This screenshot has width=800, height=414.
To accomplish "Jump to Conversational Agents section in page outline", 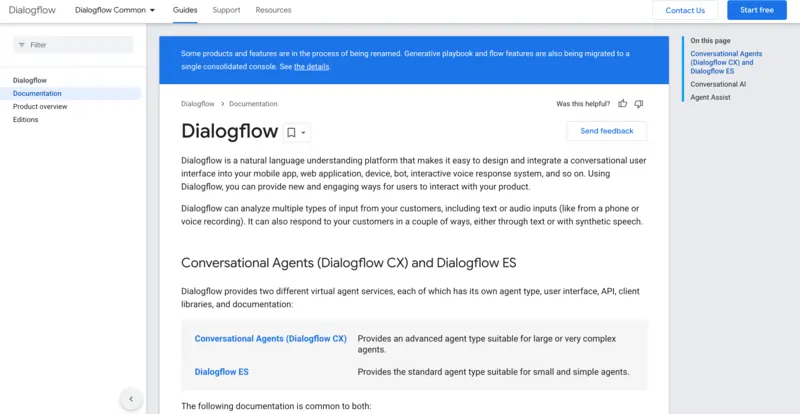I will pyautogui.click(x=726, y=62).
